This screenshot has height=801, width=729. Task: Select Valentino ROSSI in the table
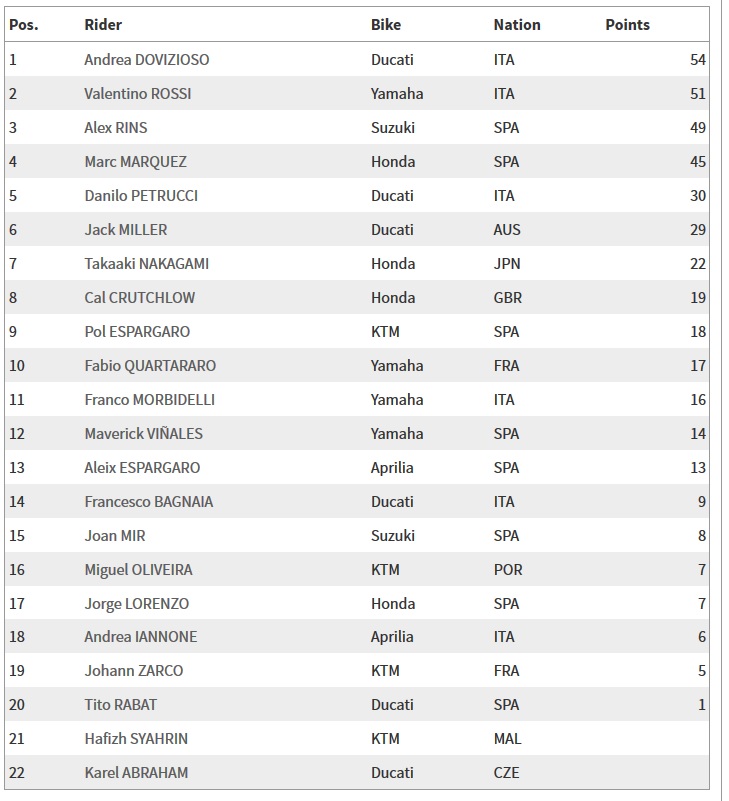[x=137, y=94]
